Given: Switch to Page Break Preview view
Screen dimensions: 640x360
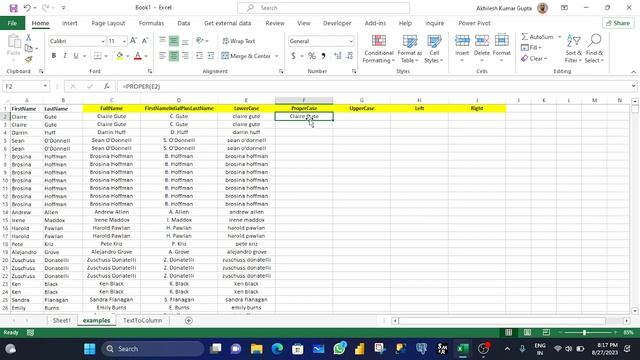Looking at the screenshot, I should click(546, 332).
